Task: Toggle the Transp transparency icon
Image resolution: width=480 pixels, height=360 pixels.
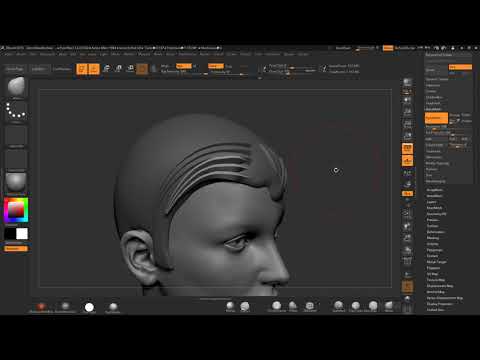Action: (x=407, y=275)
